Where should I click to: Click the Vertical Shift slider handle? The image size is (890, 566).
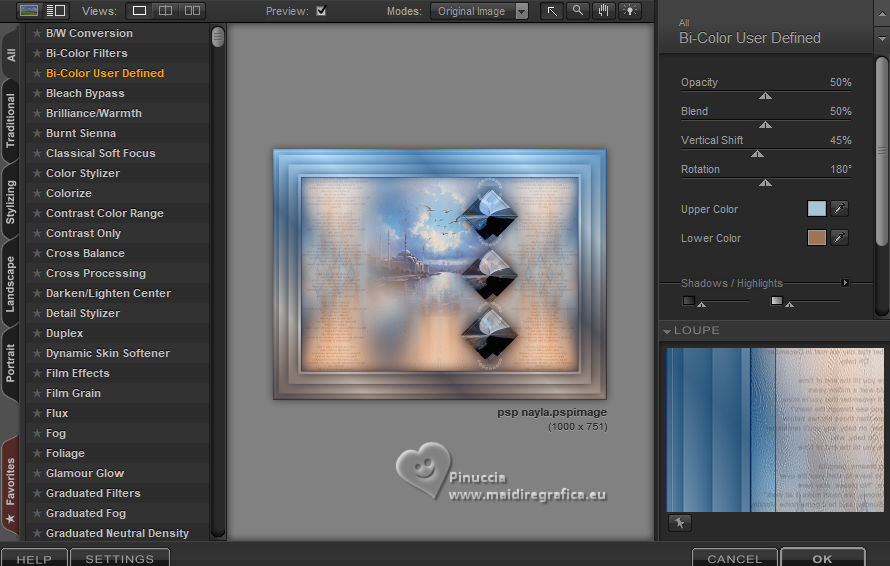(757, 154)
